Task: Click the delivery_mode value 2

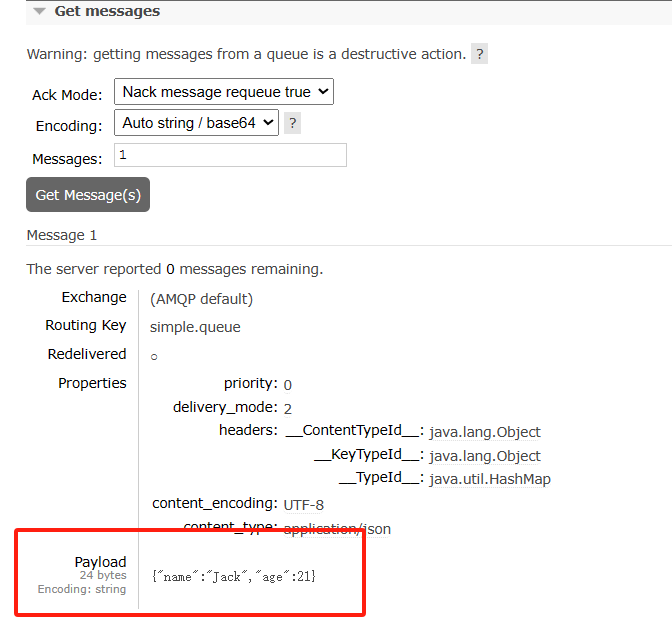Action: tap(288, 408)
